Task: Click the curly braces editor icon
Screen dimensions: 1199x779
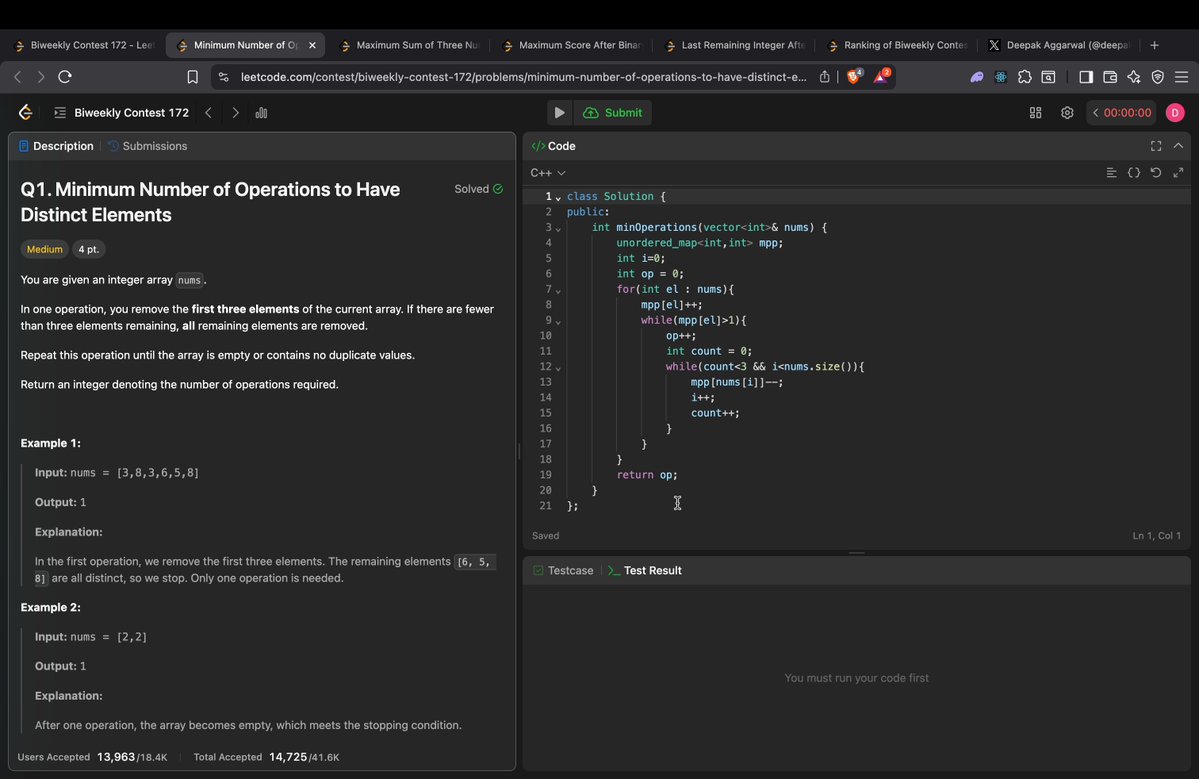Action: pyautogui.click(x=1134, y=173)
